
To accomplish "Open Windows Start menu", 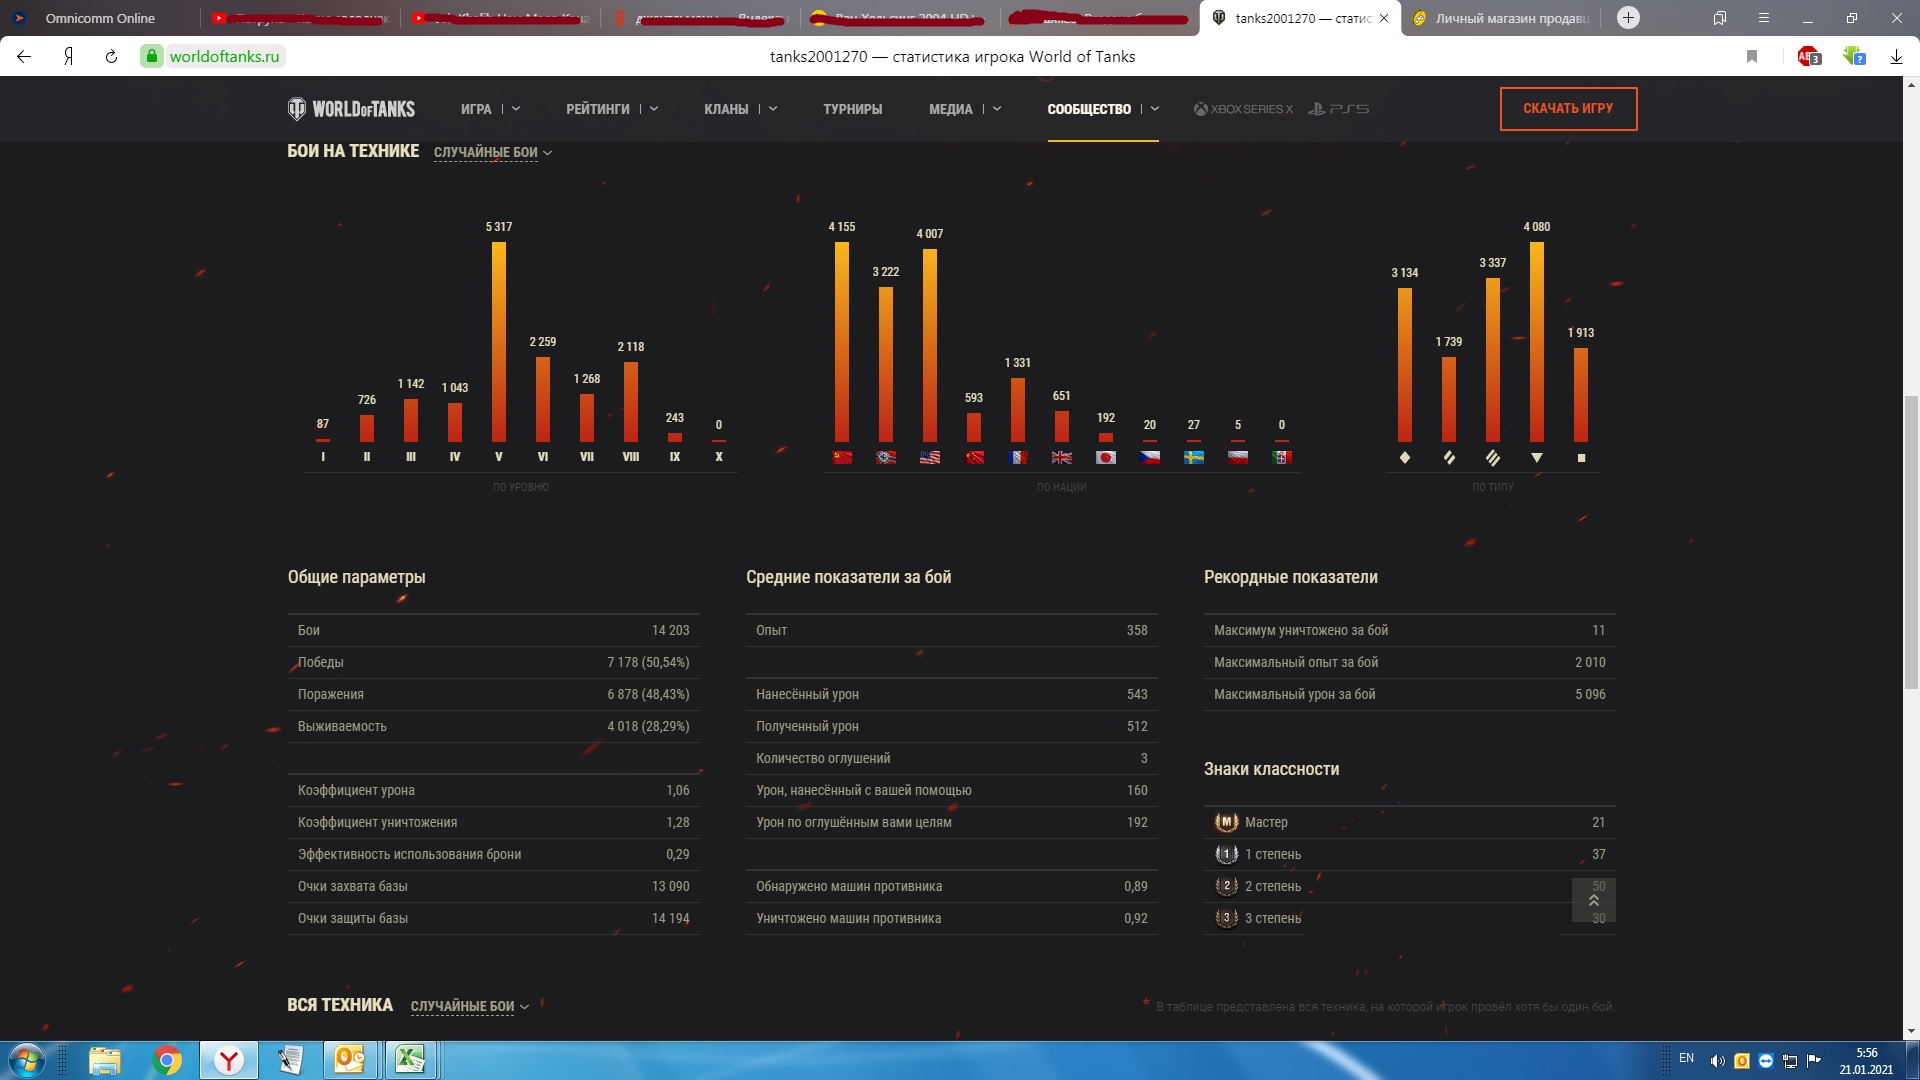I will pyautogui.click(x=27, y=1060).
